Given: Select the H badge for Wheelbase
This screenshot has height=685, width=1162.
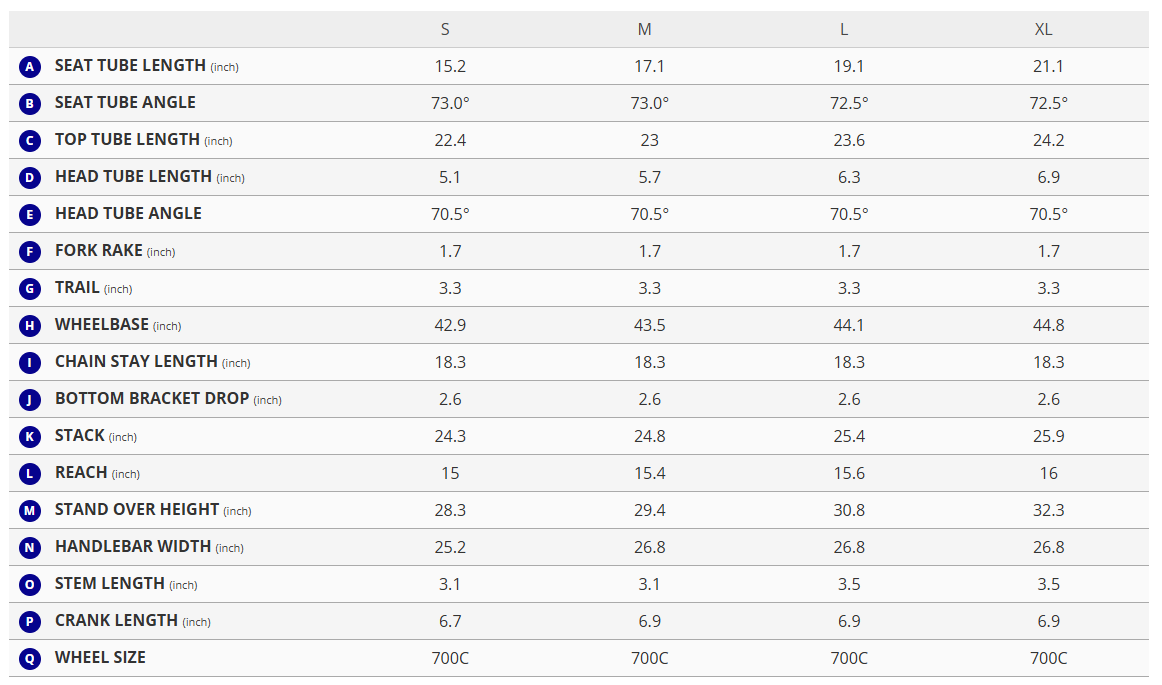Looking at the screenshot, I should click(x=30, y=326).
